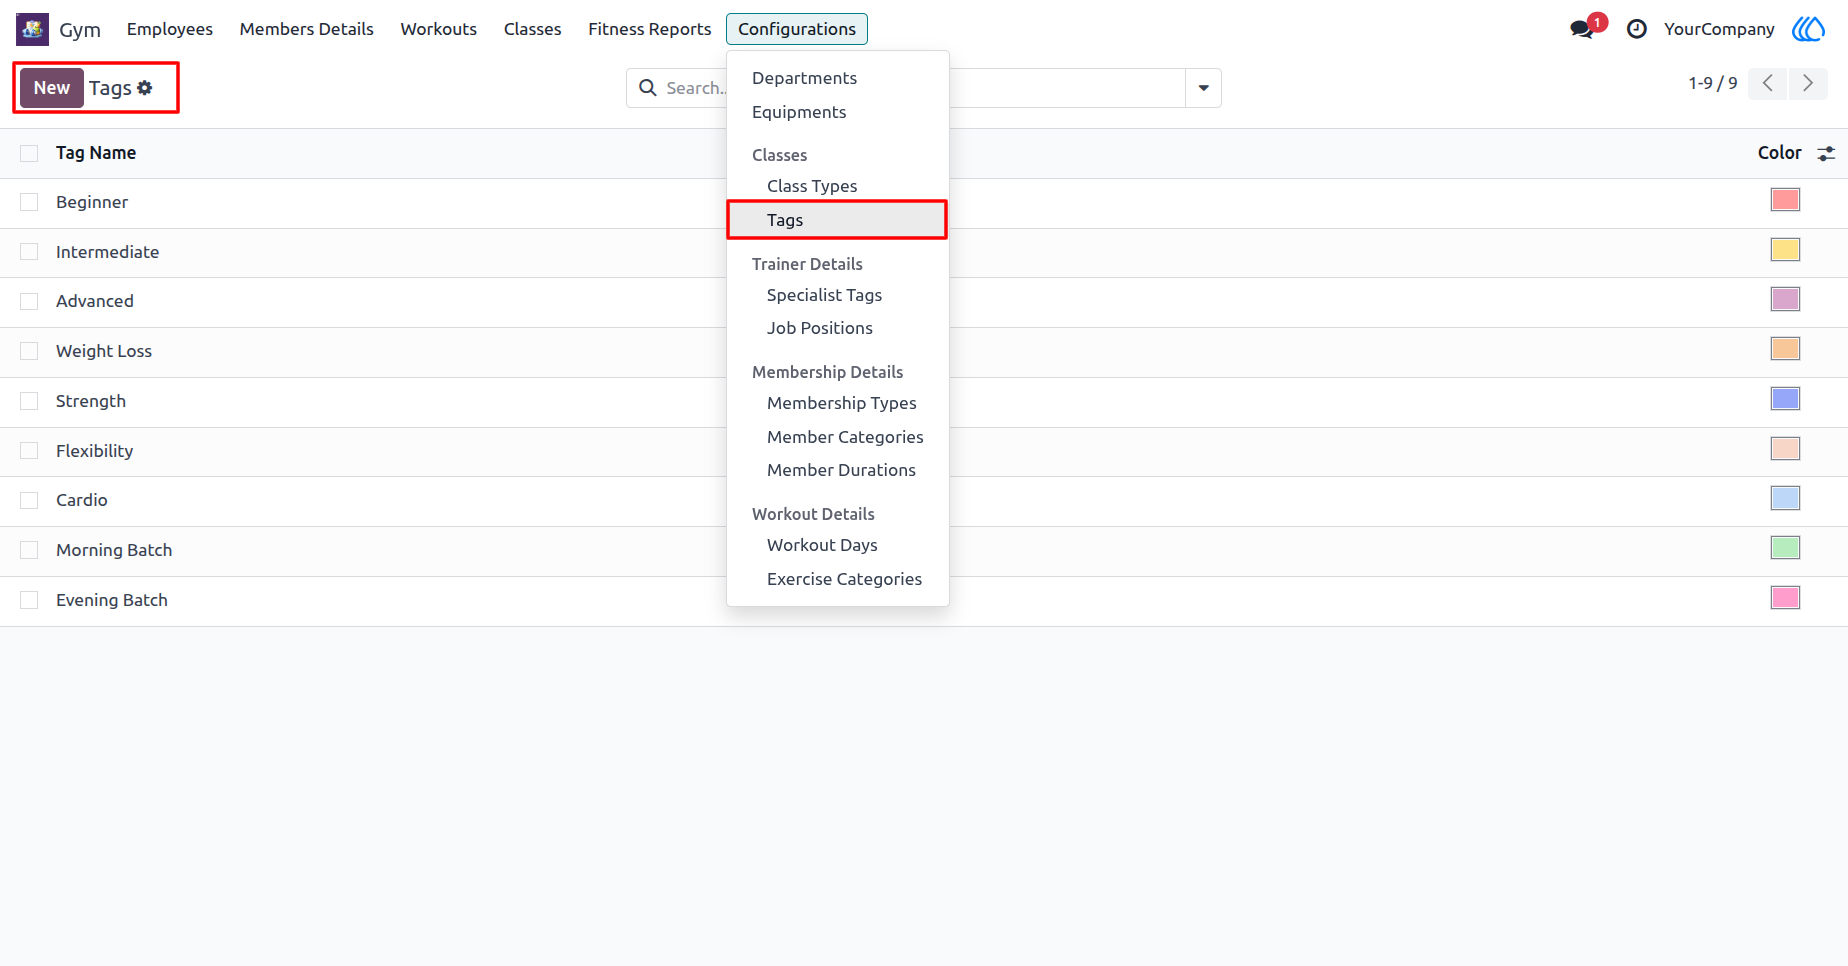This screenshot has height=966, width=1848.
Task: Check the Weight Loss row checkbox
Action: pos(29,351)
